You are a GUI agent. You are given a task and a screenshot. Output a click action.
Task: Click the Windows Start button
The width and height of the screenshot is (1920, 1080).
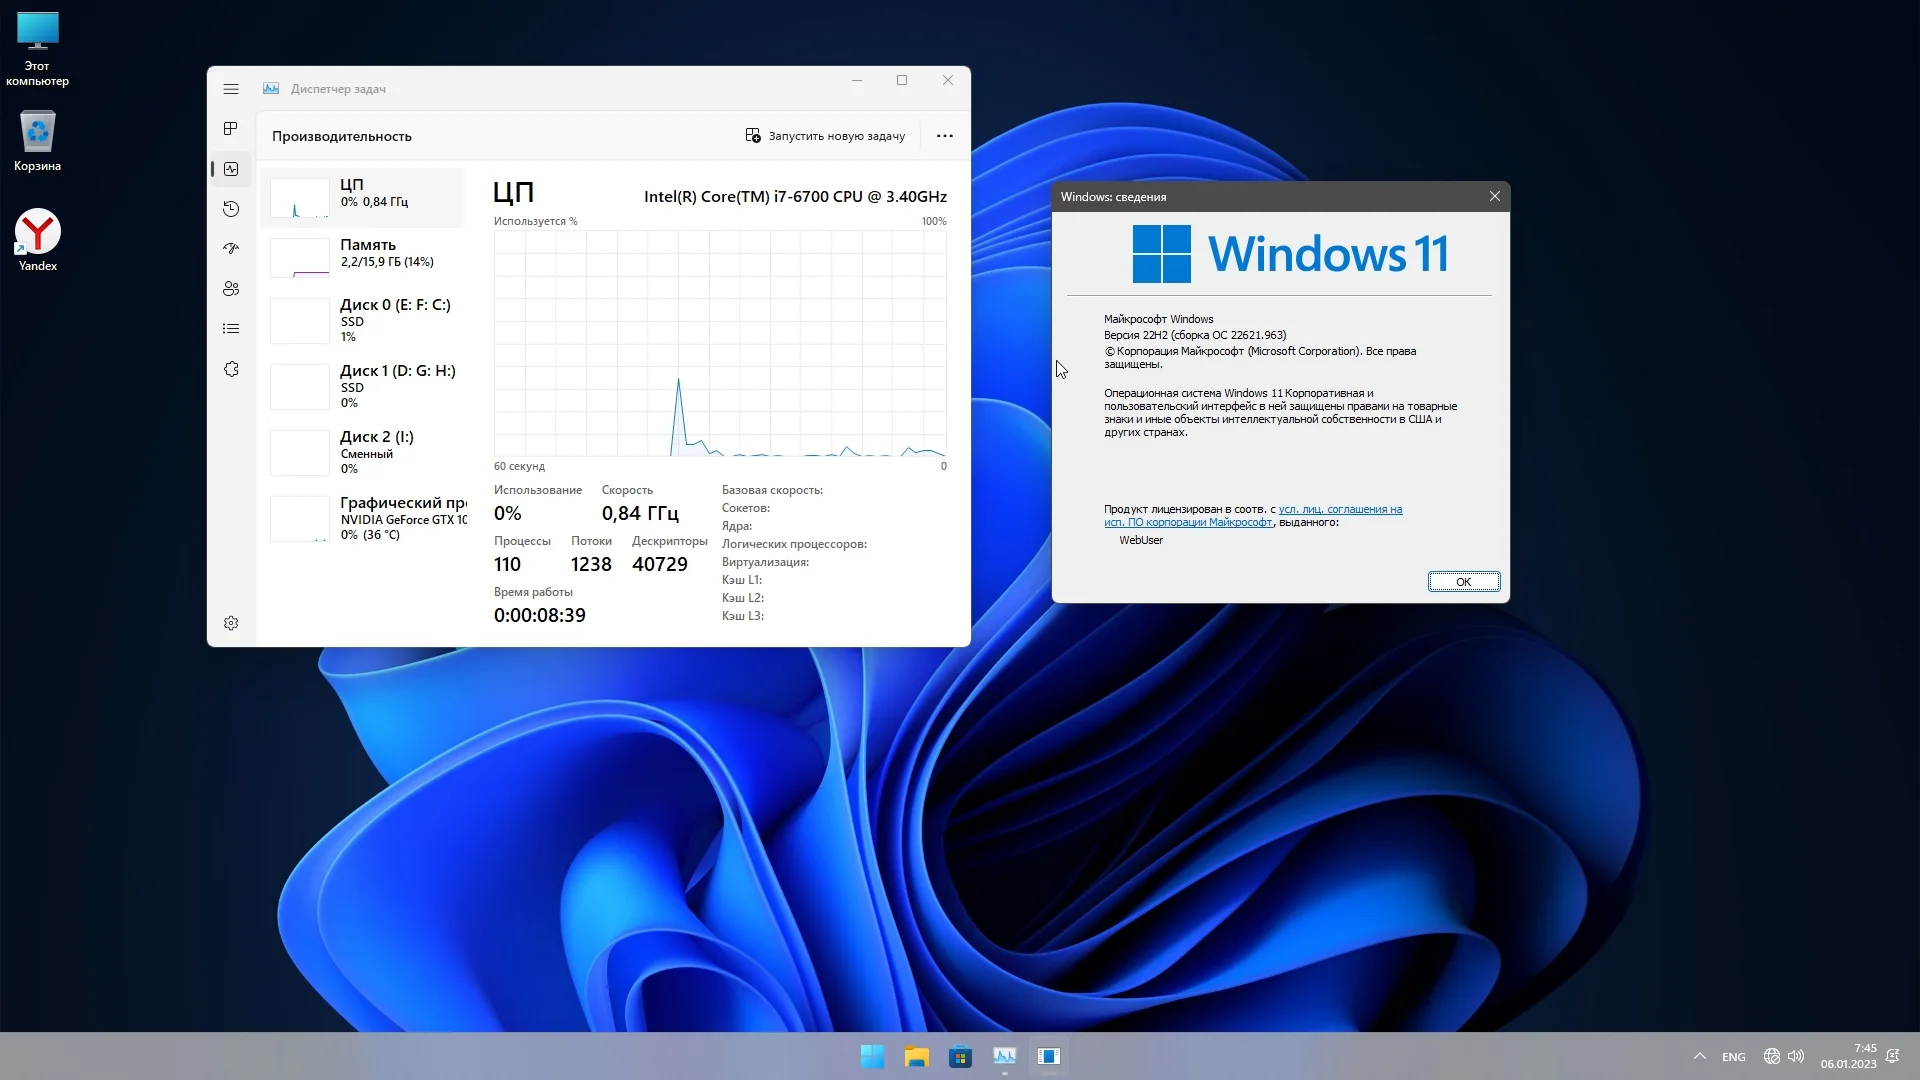pos(872,1057)
